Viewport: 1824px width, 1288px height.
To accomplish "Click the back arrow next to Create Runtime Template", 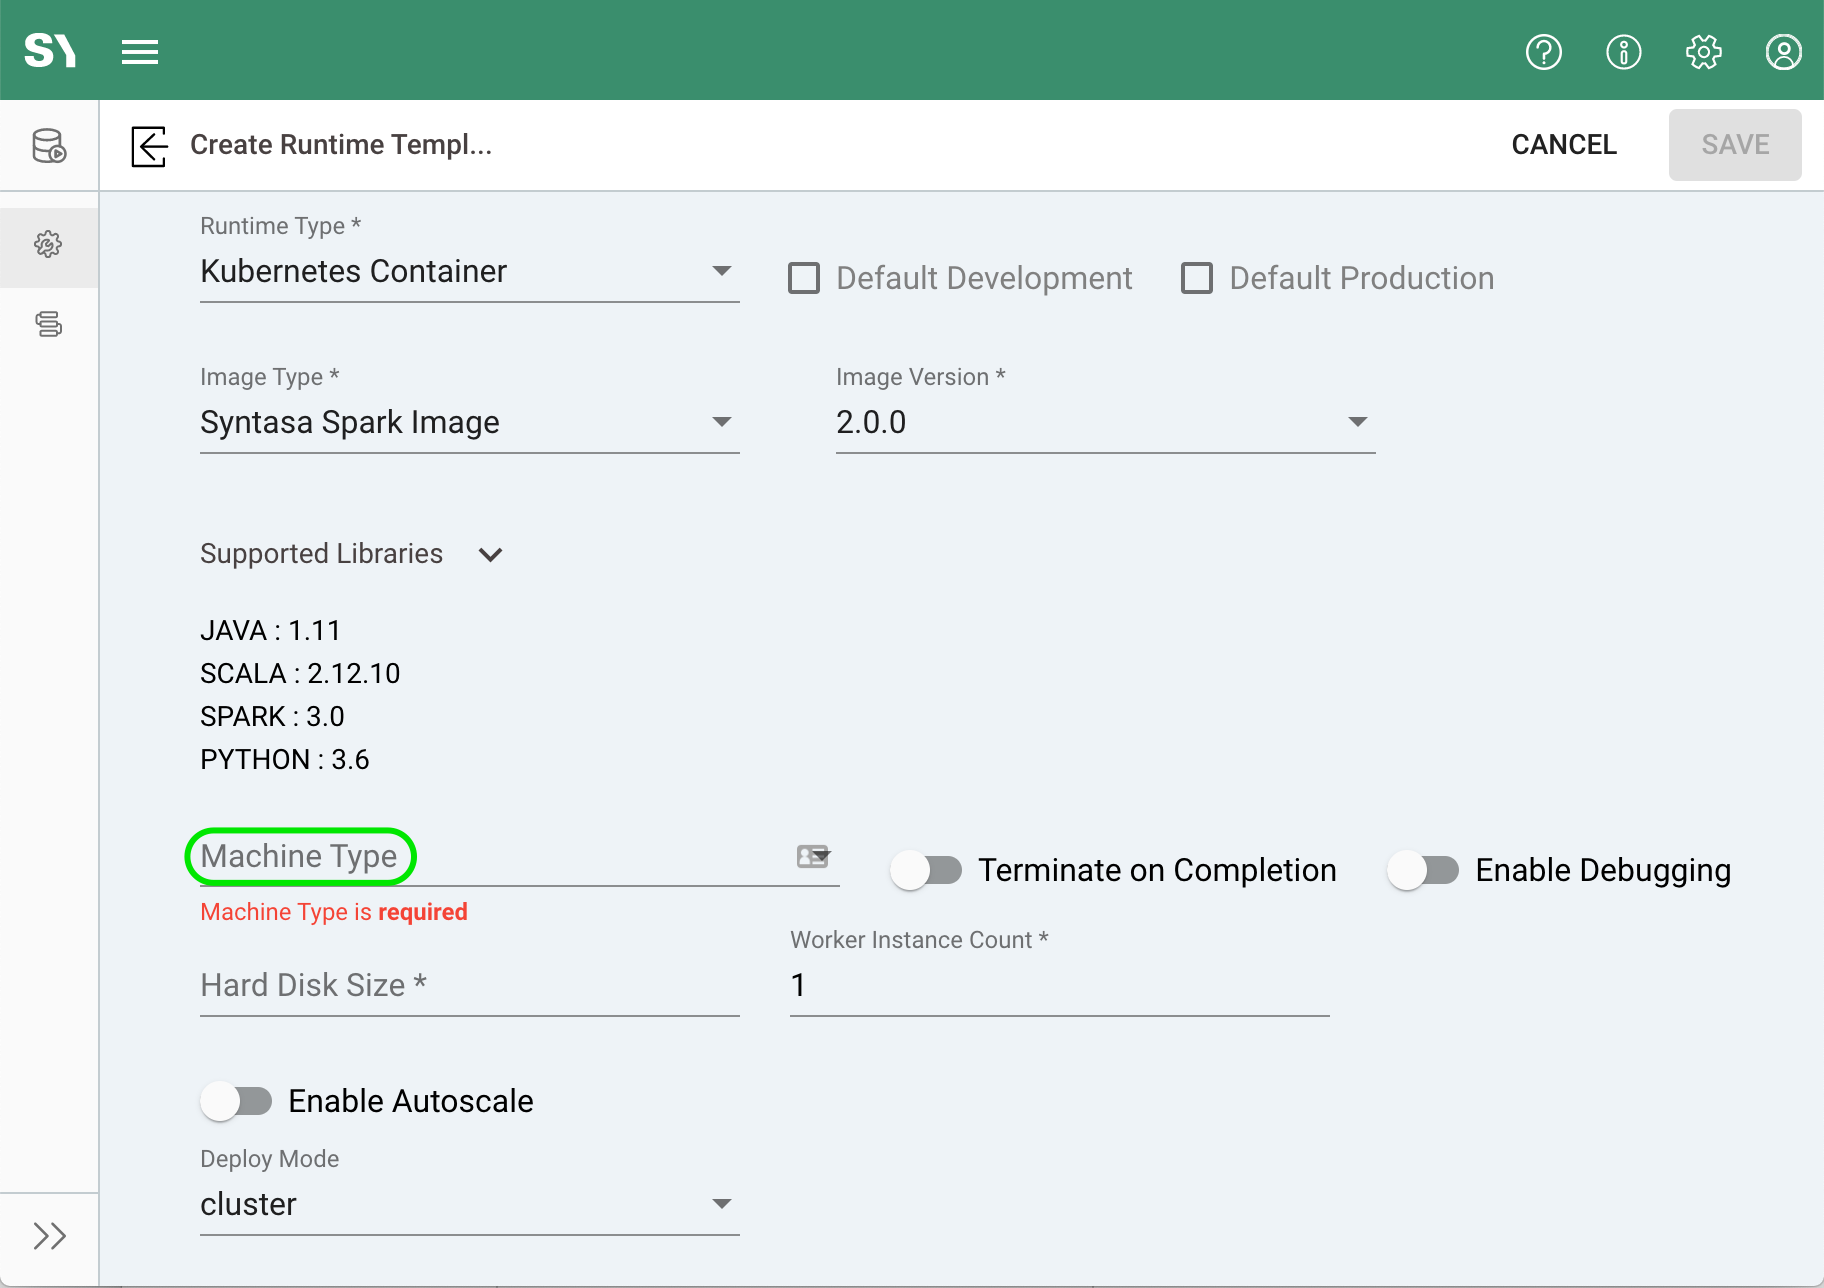I will [148, 146].
